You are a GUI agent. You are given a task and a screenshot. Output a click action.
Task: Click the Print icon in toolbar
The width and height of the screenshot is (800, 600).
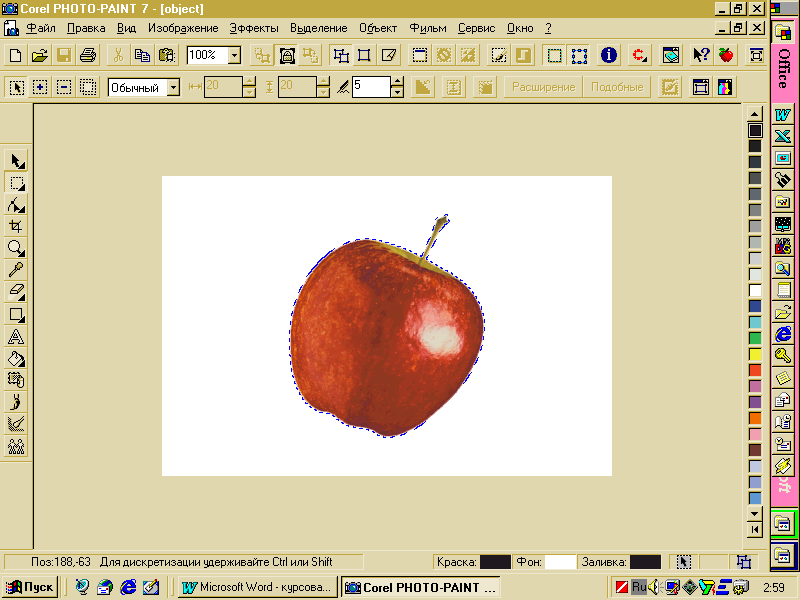pos(88,55)
